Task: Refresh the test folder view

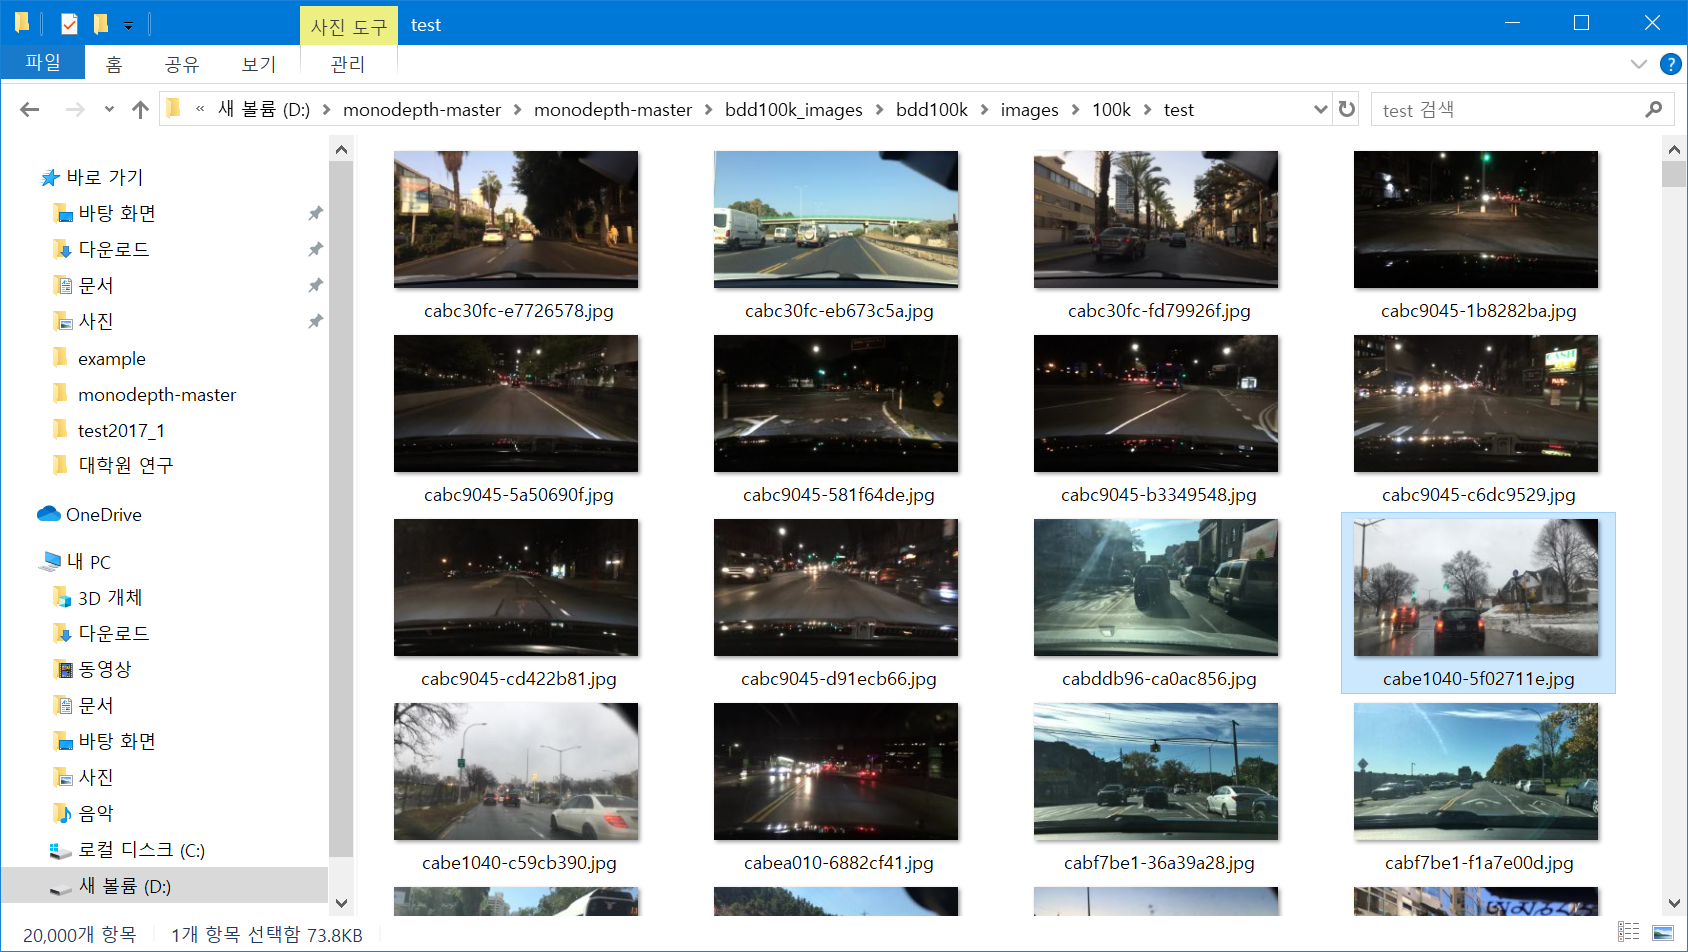Action: pyautogui.click(x=1347, y=109)
